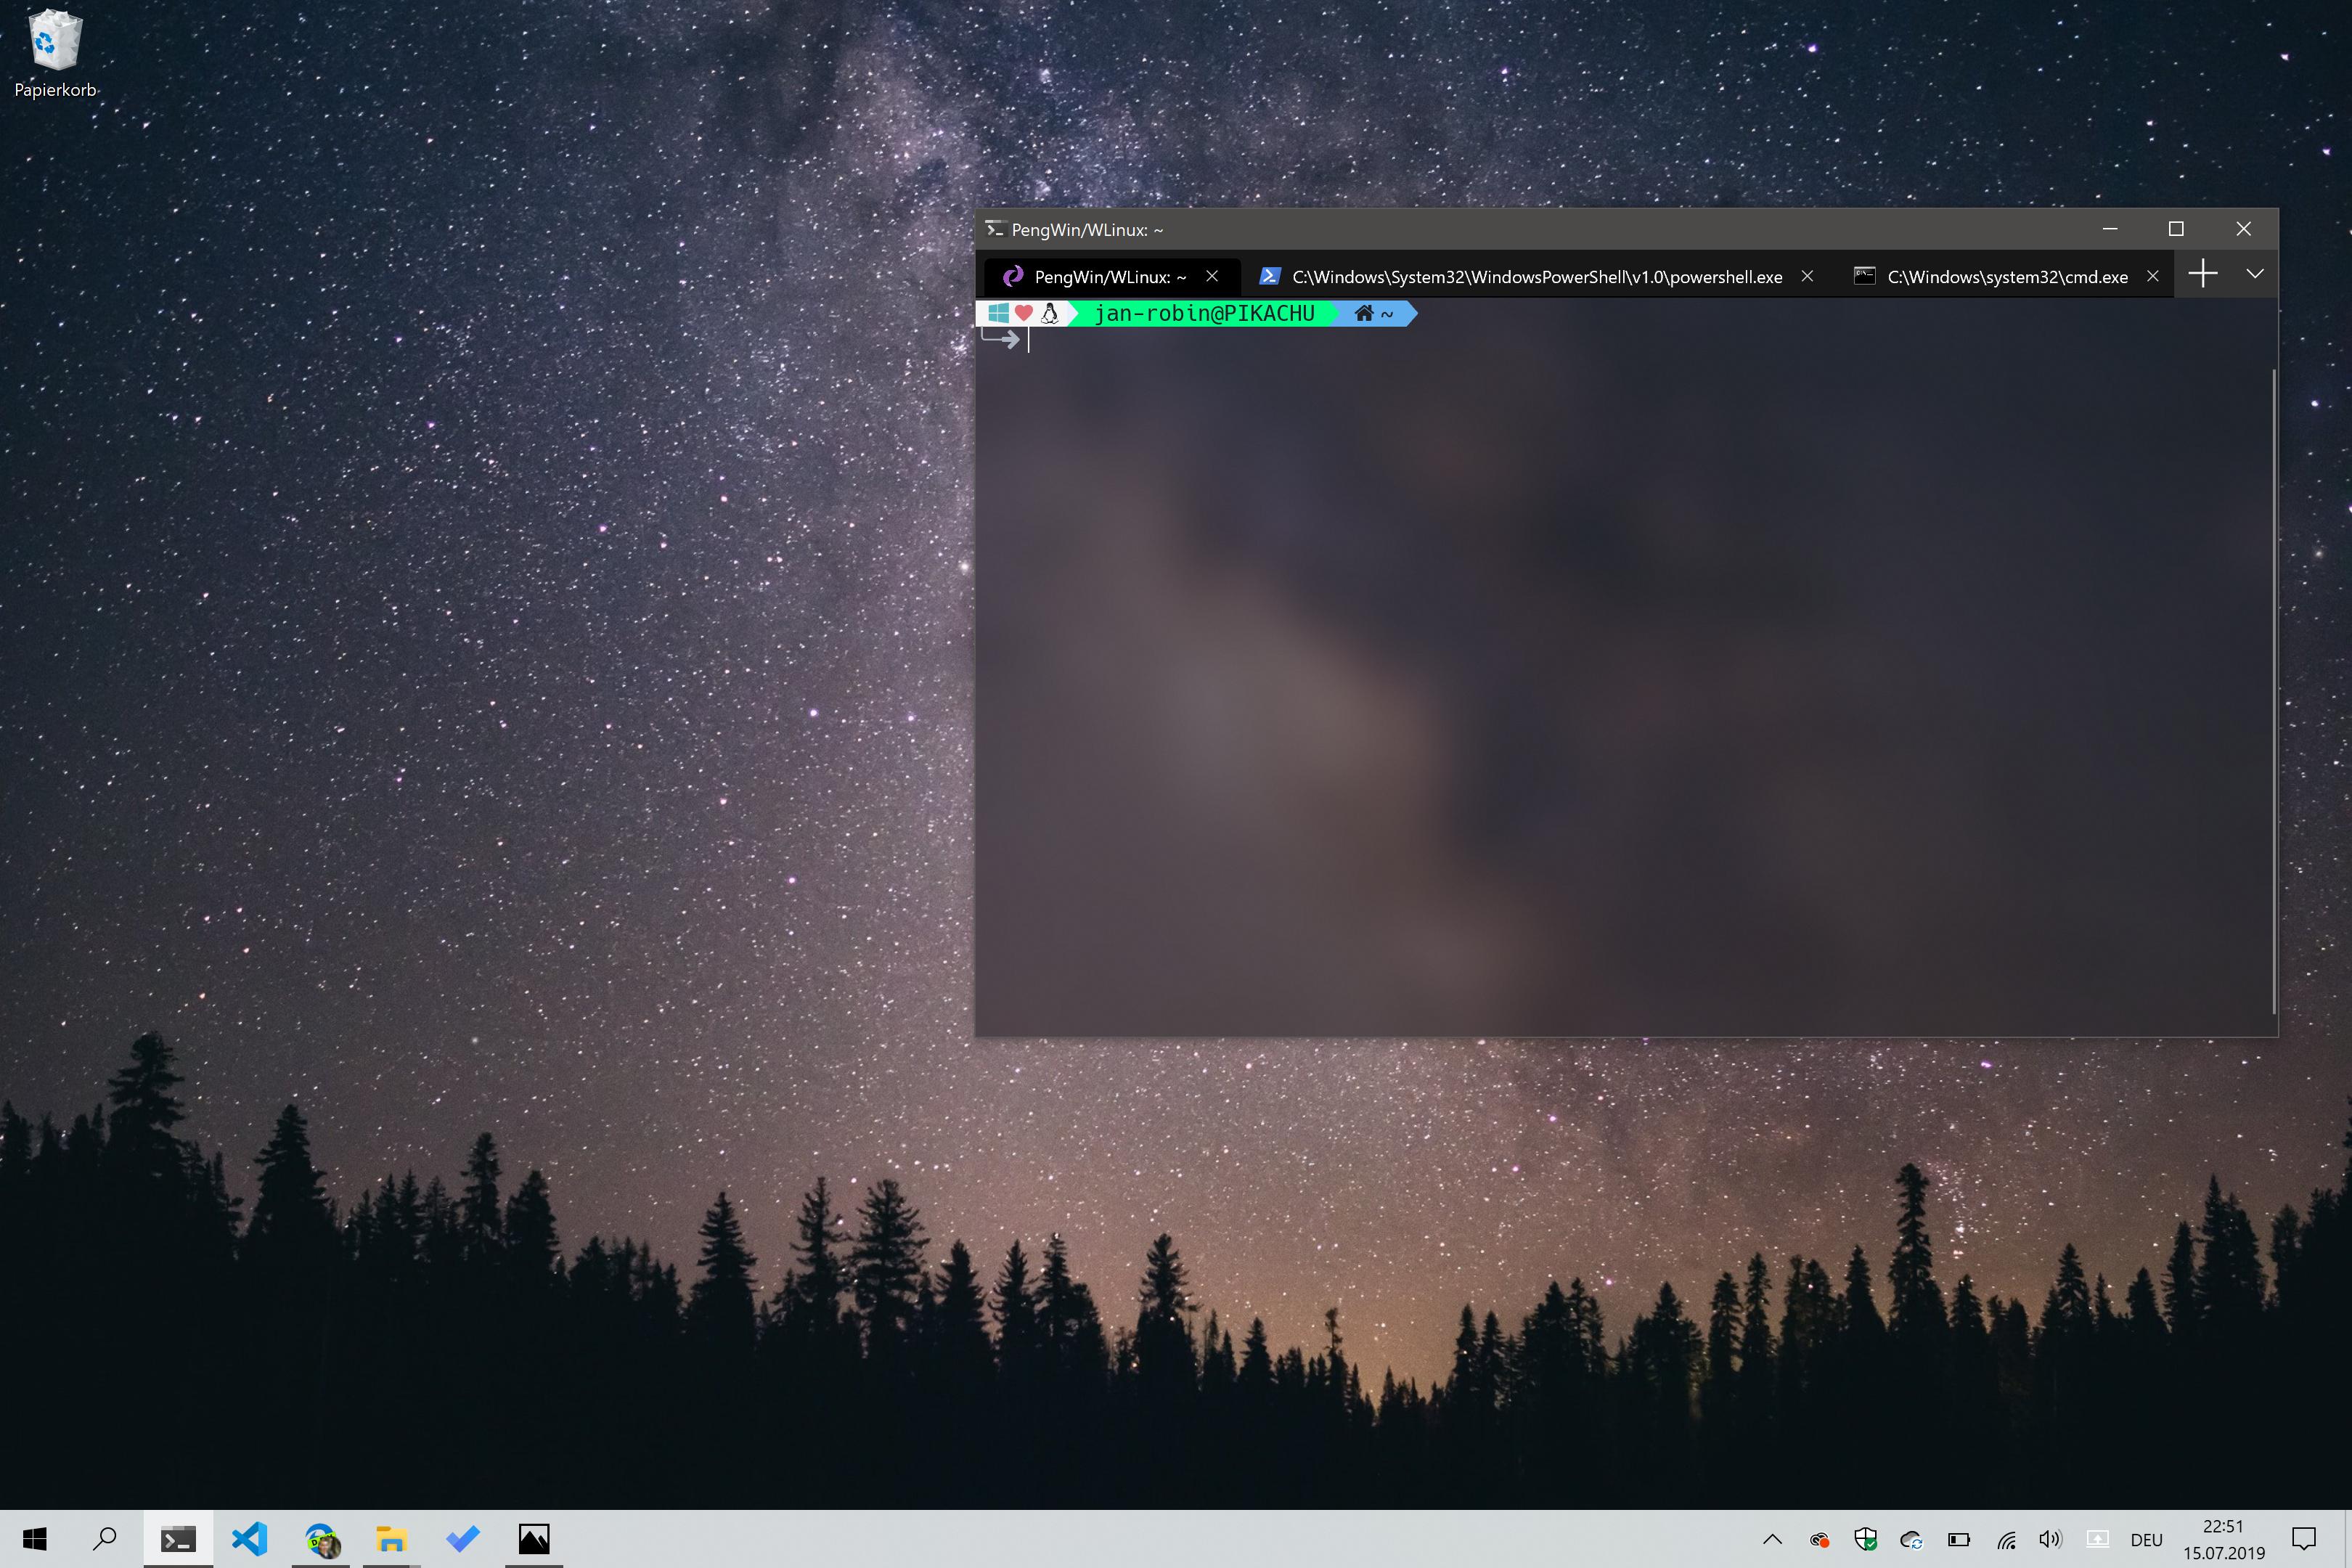
Task: Open the blue checkmark To-Do app in taskbar
Action: (463, 1538)
